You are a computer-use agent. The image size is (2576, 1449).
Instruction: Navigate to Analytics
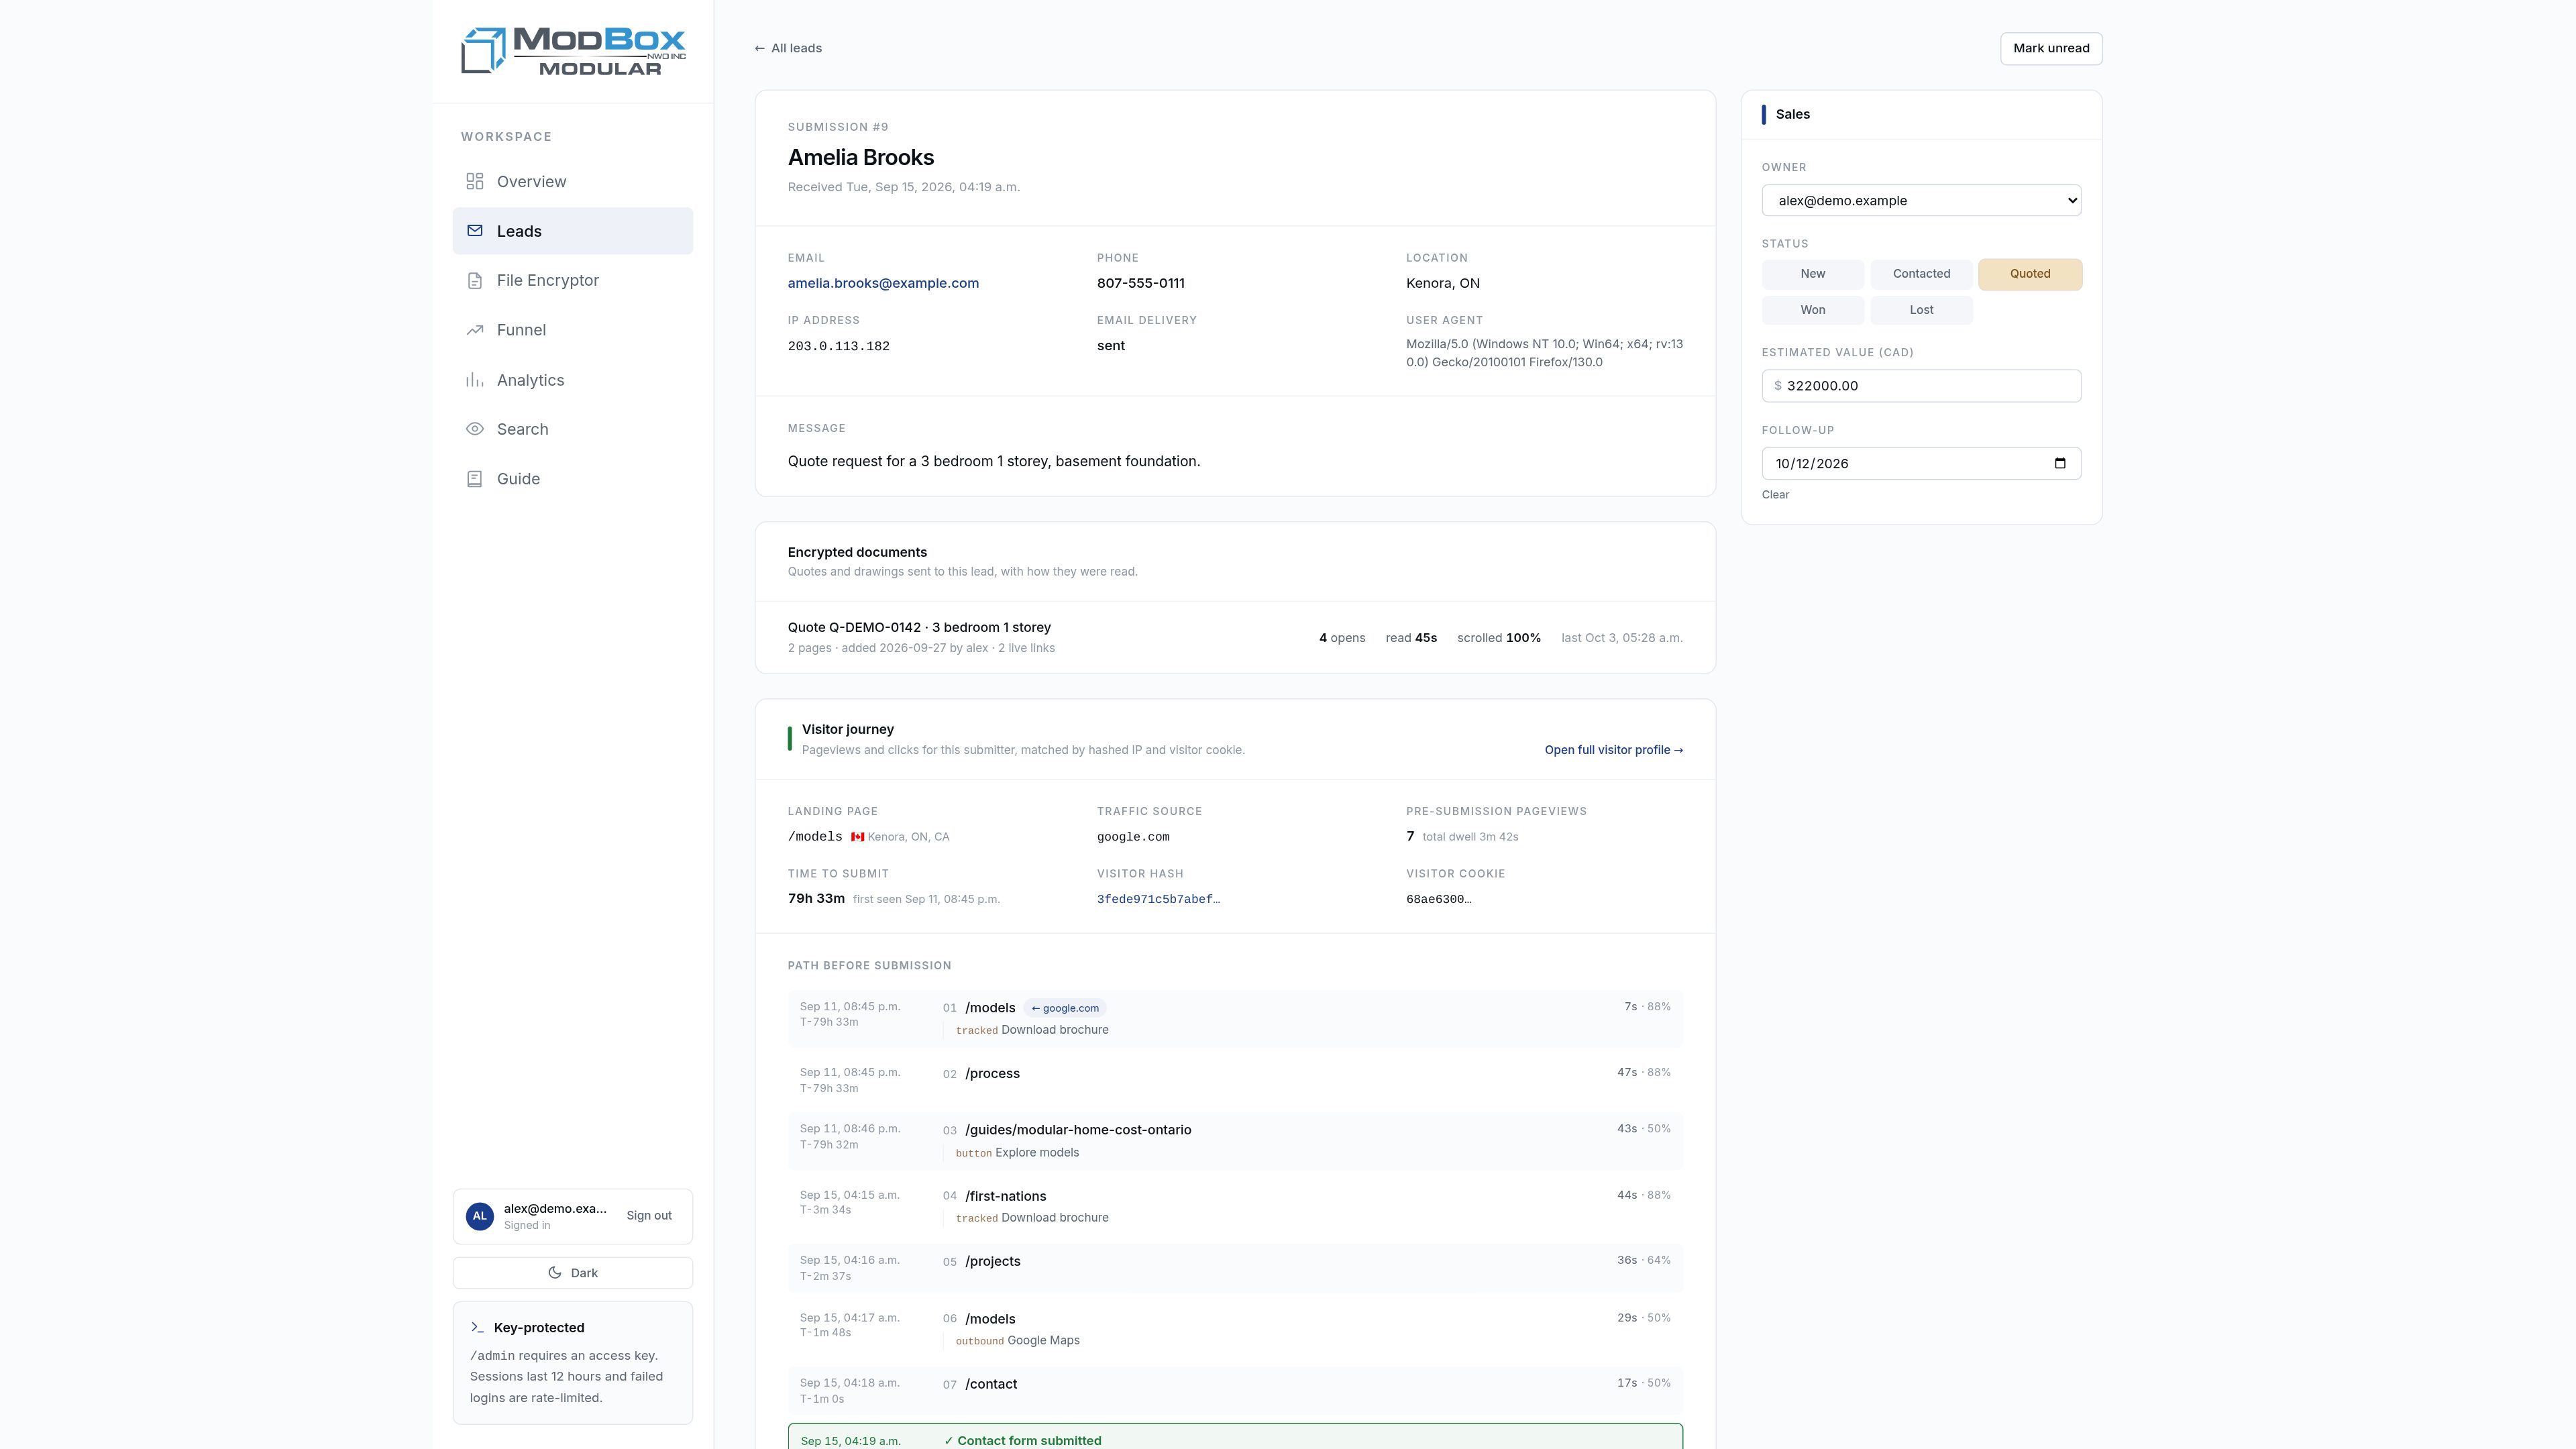point(573,380)
